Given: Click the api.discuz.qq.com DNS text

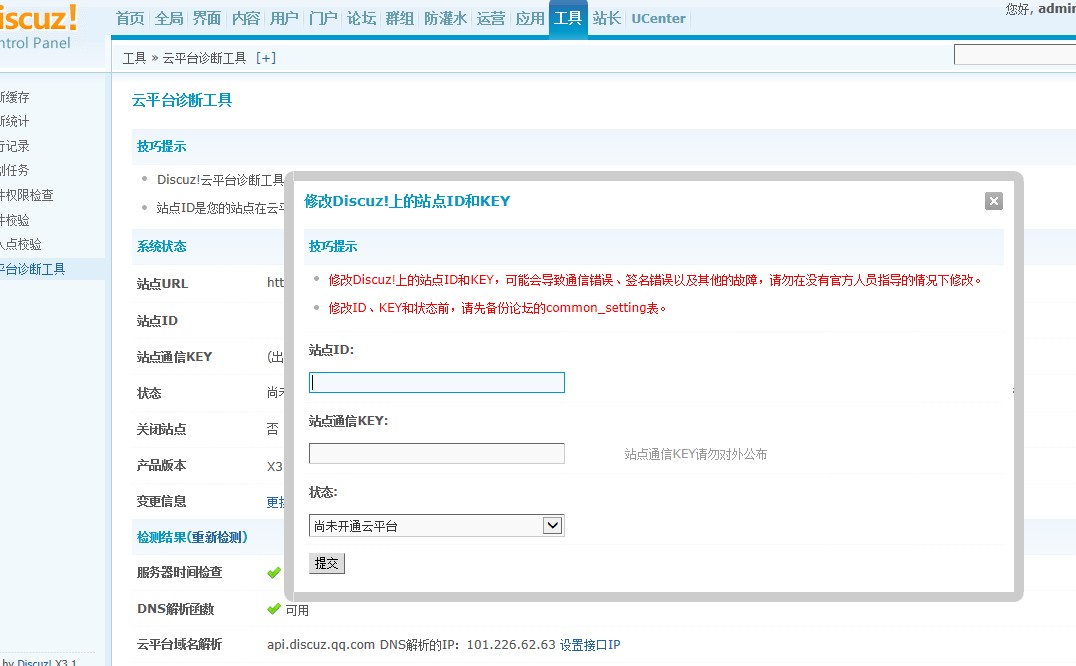Looking at the screenshot, I should (411, 645).
